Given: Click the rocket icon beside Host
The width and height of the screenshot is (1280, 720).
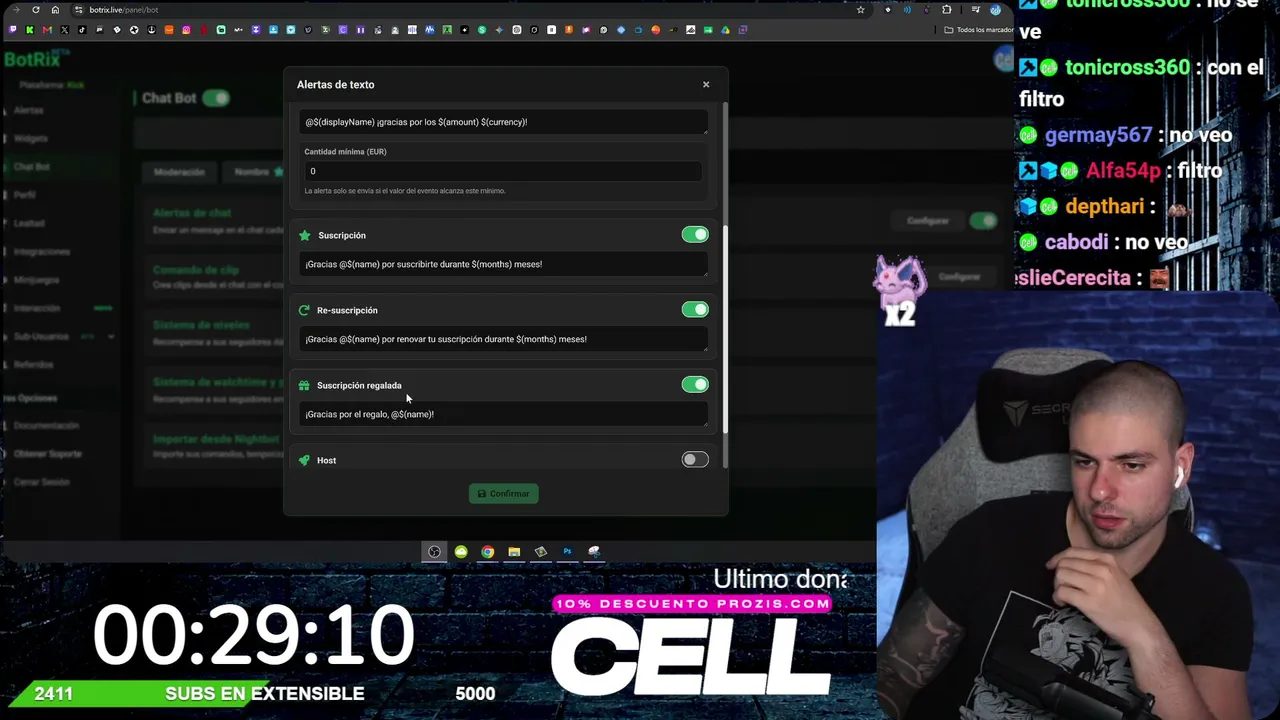Looking at the screenshot, I should pos(304,460).
